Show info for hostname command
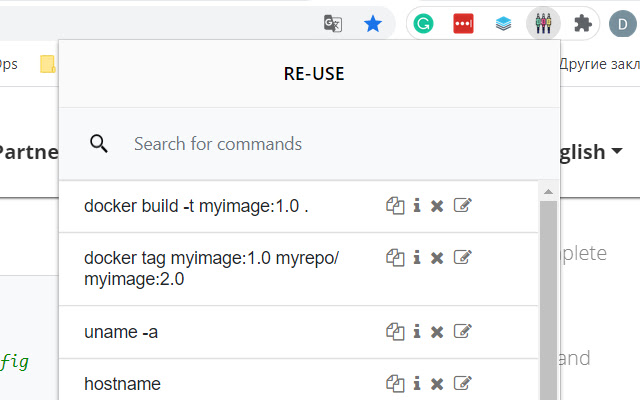The height and width of the screenshot is (400, 640). [x=417, y=384]
